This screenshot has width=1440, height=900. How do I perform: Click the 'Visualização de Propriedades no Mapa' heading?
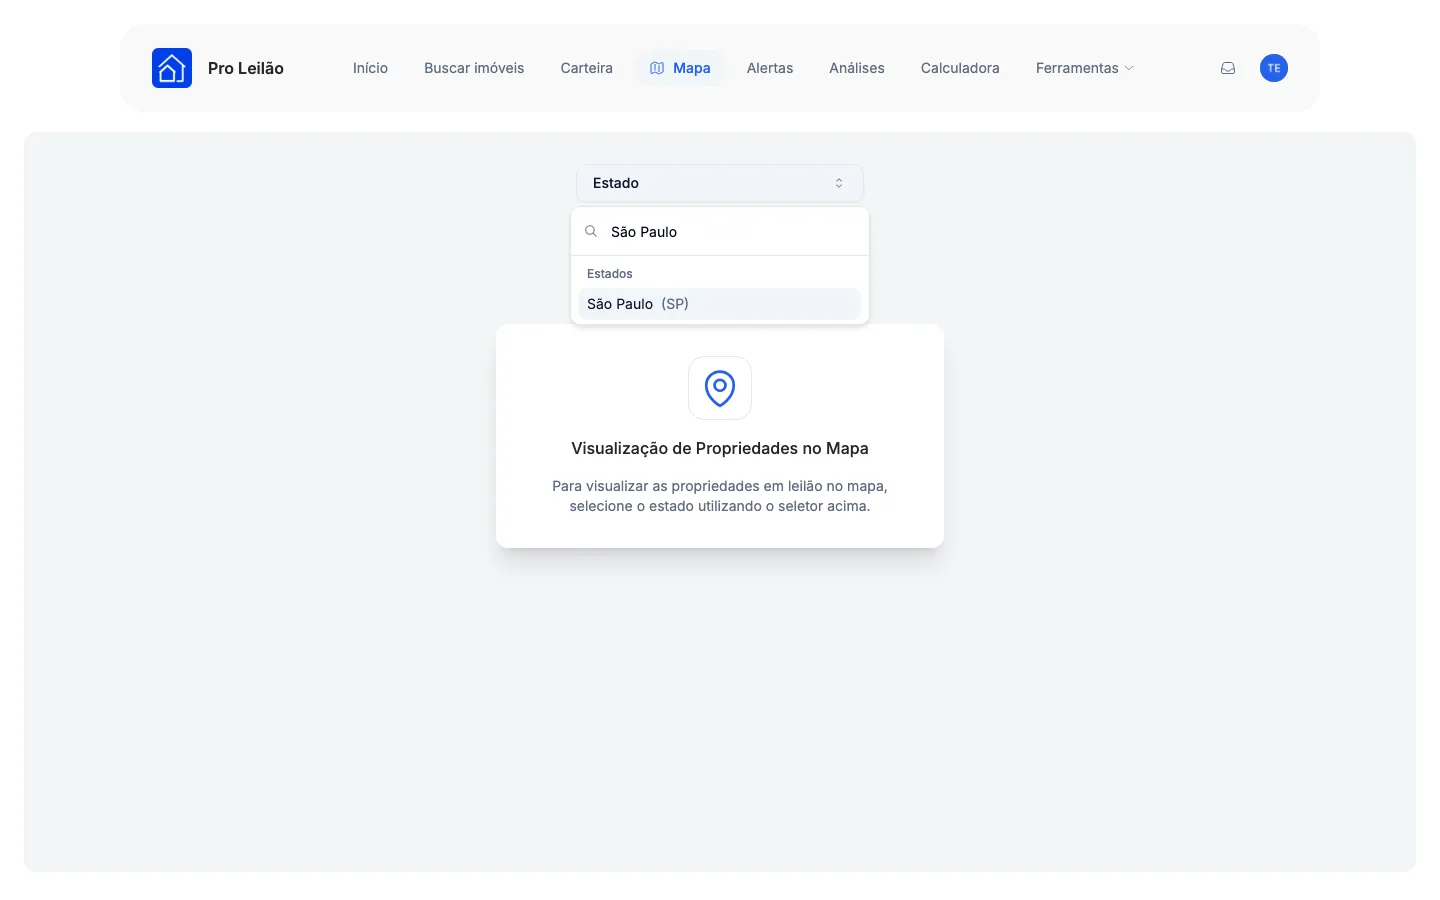pos(720,448)
